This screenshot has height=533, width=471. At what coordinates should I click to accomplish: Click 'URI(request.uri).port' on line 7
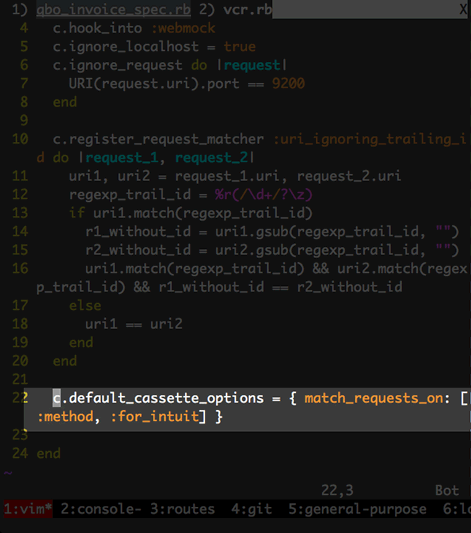154,84
